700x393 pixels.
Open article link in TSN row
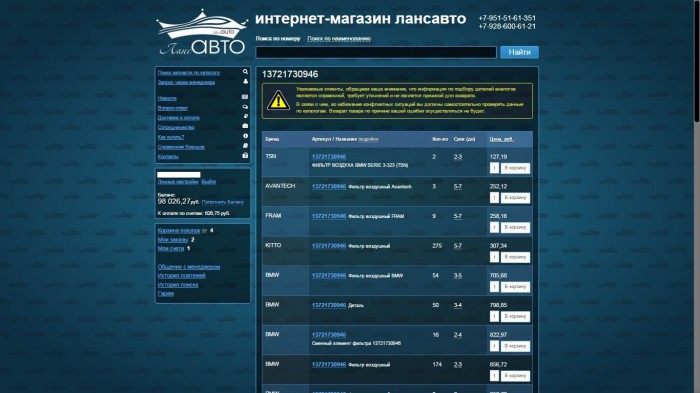pyautogui.click(x=329, y=157)
